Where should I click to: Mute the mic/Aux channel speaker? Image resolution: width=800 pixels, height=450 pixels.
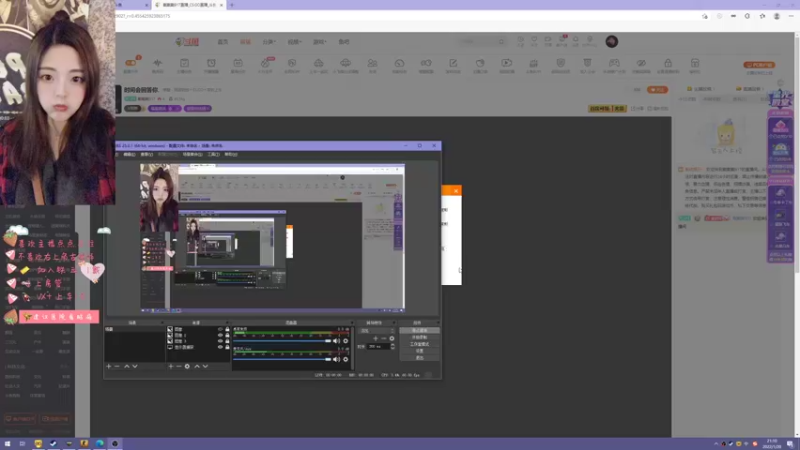pyautogui.click(x=336, y=359)
